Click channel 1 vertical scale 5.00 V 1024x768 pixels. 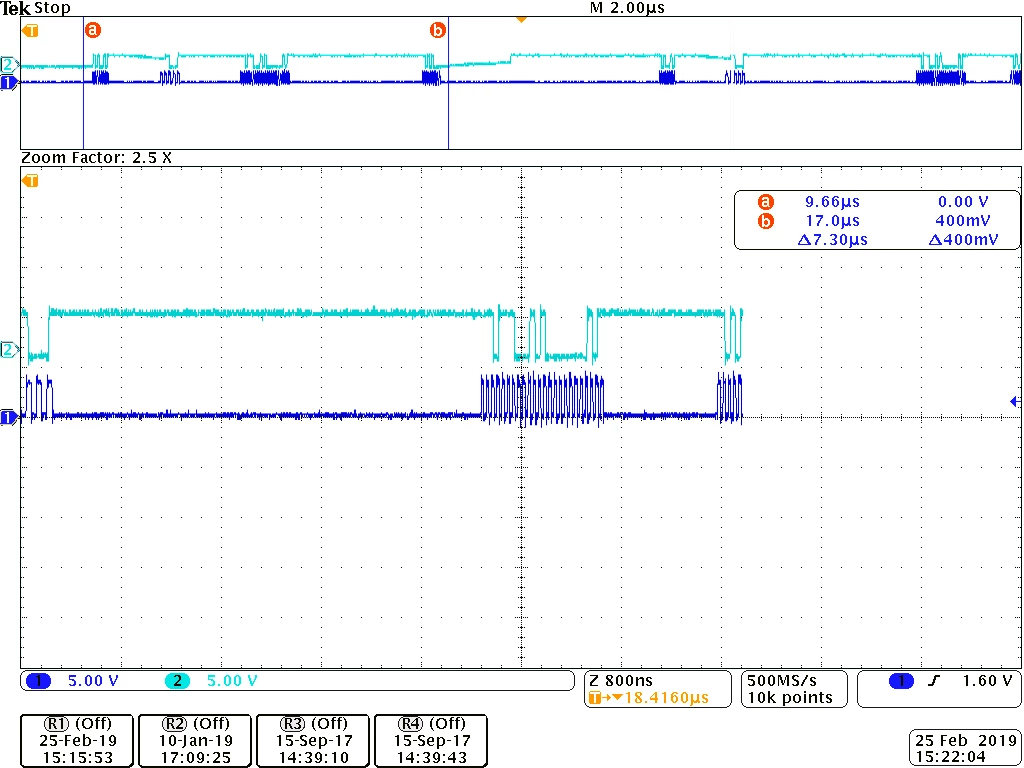93,681
